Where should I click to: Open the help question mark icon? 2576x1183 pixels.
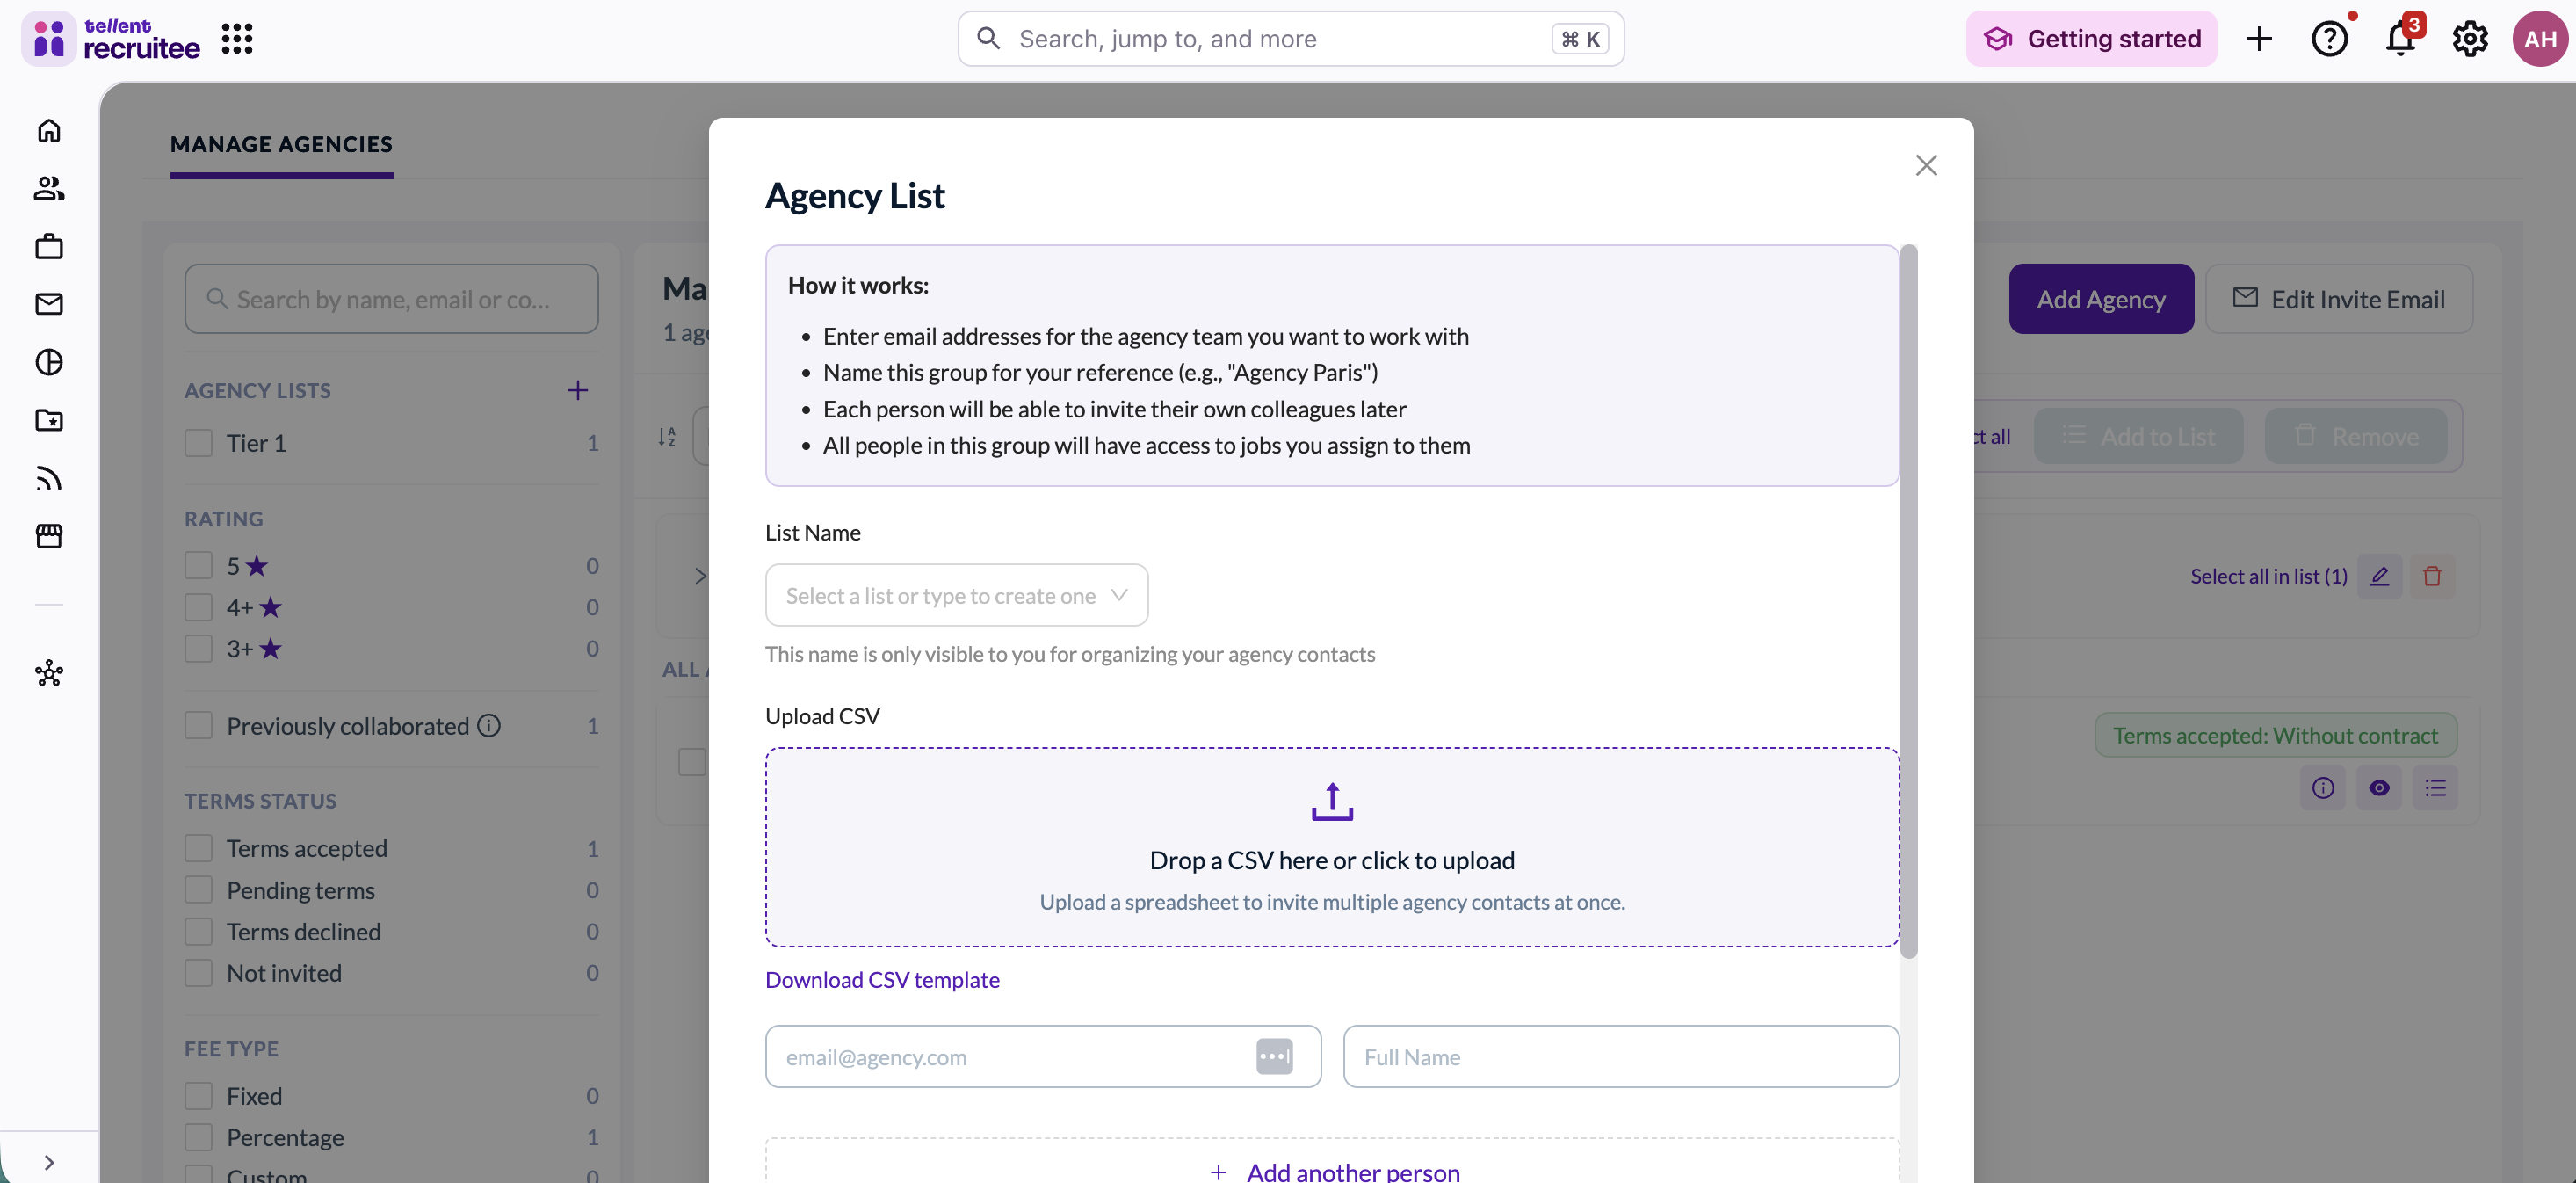click(x=2330, y=39)
